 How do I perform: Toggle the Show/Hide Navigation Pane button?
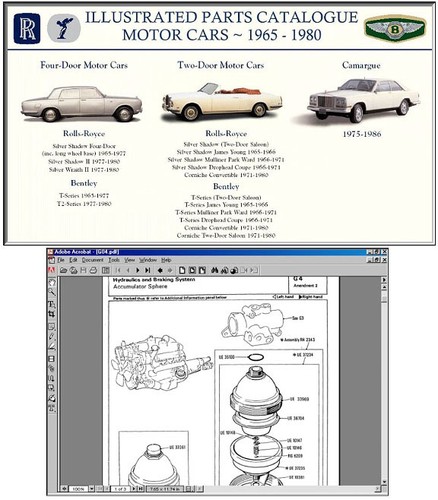(x=106, y=270)
